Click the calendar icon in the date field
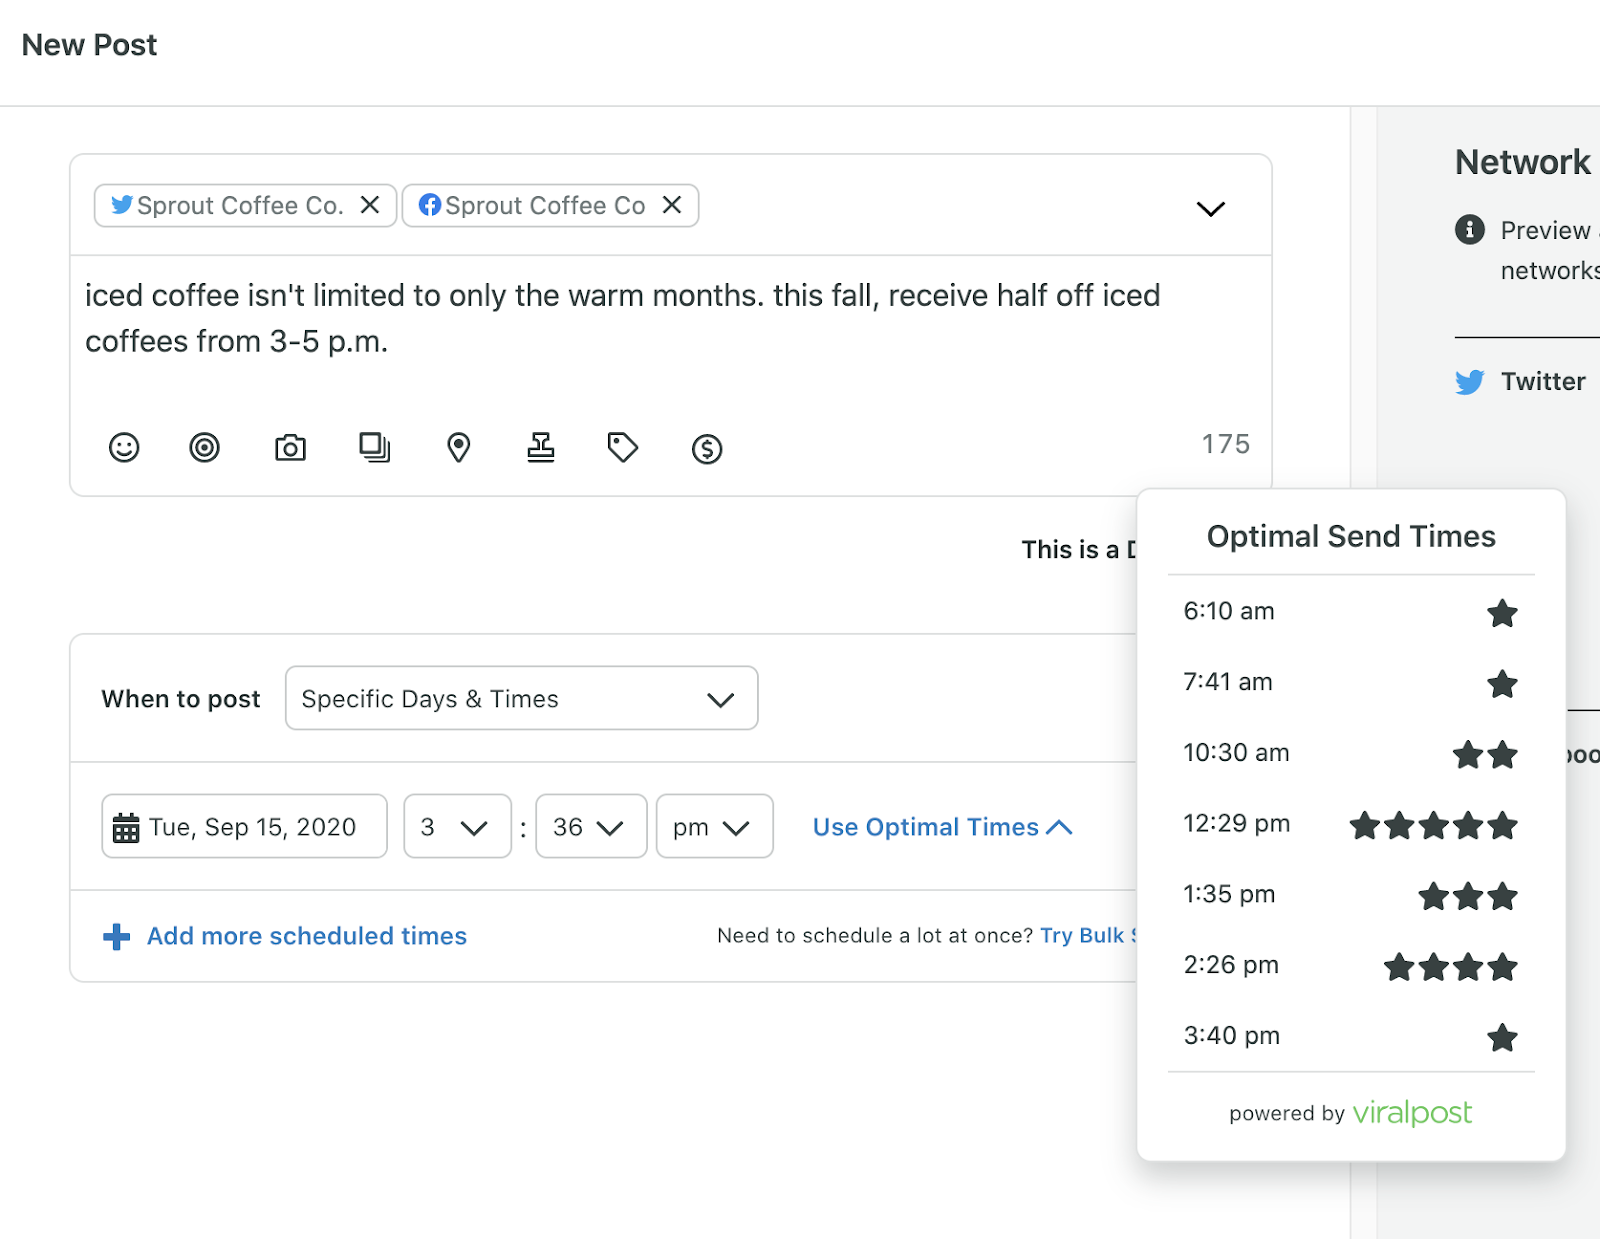Image resolution: width=1600 pixels, height=1239 pixels. coord(126,826)
